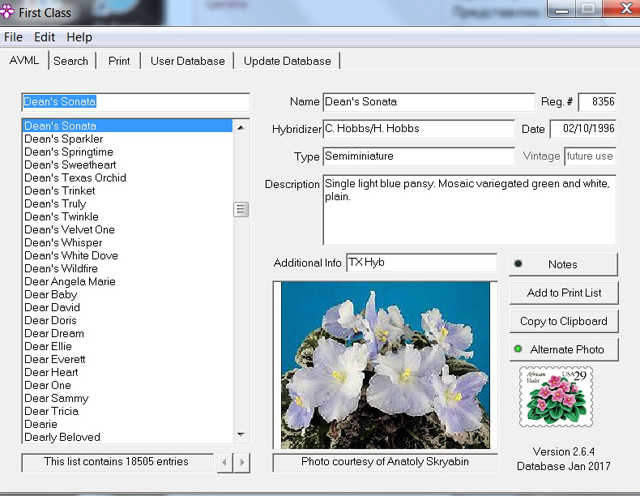Click the list scroll down arrow
640x496 pixels.
tap(241, 434)
